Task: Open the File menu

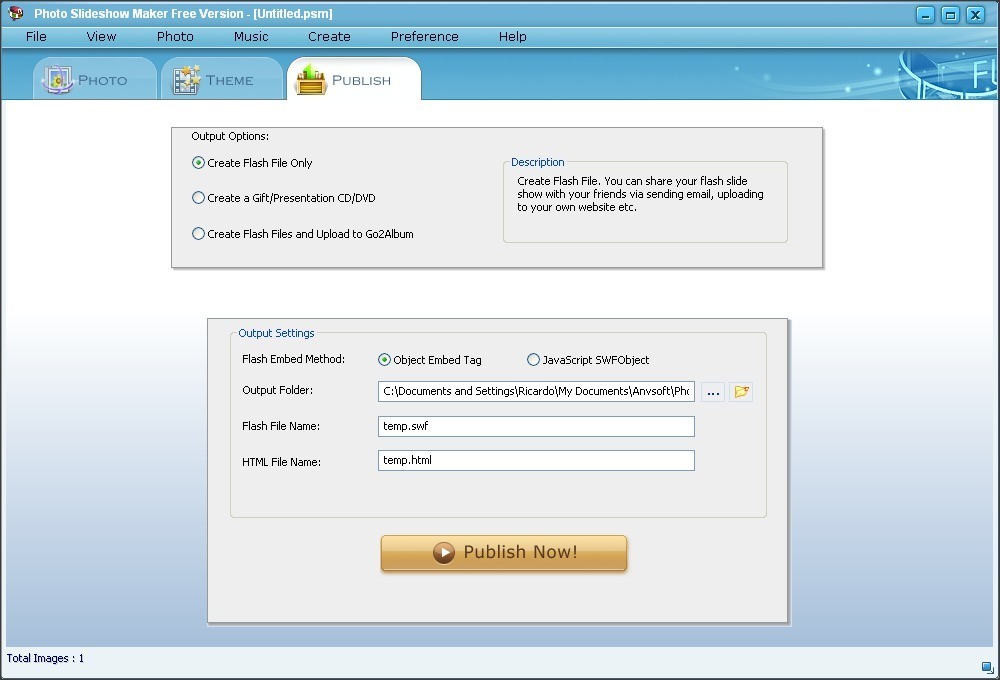Action: (36, 36)
